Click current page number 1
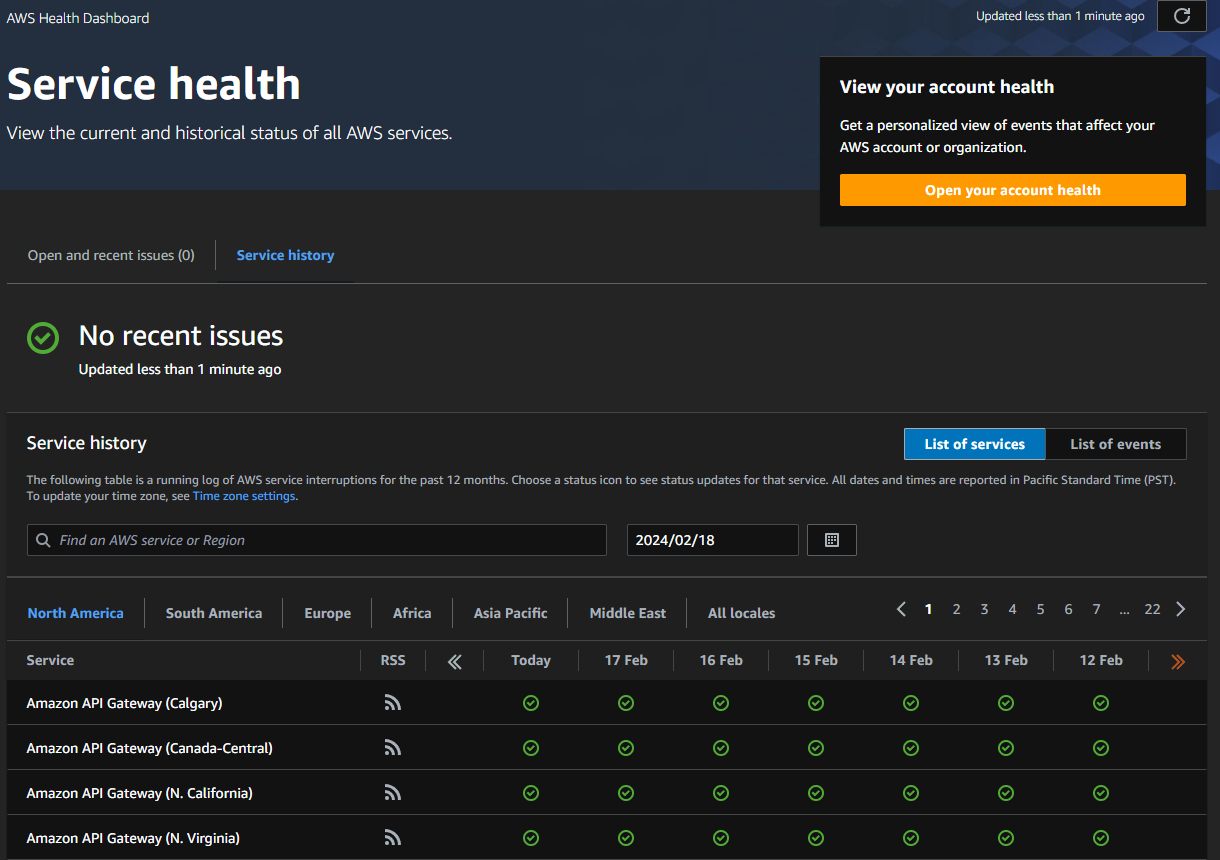1220x860 pixels. (928, 609)
